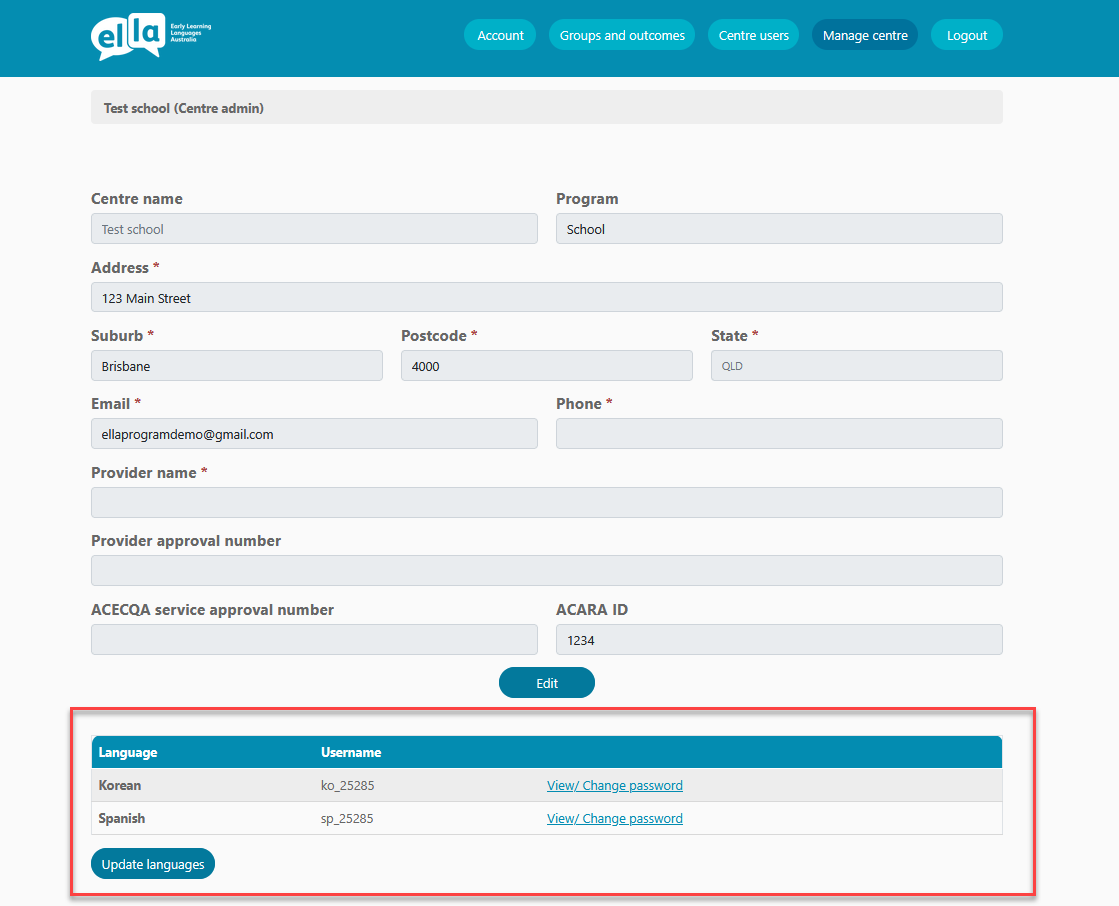1119x906 pixels.
Task: Select the ACARA ID field showing 1234
Action: [779, 639]
